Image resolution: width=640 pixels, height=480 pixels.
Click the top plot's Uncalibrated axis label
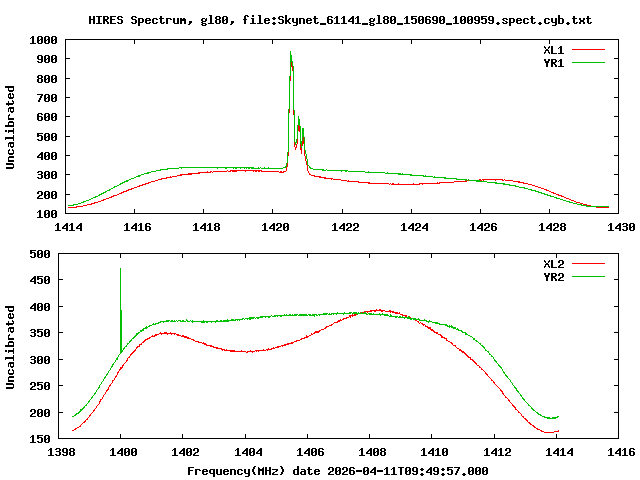tap(10, 127)
